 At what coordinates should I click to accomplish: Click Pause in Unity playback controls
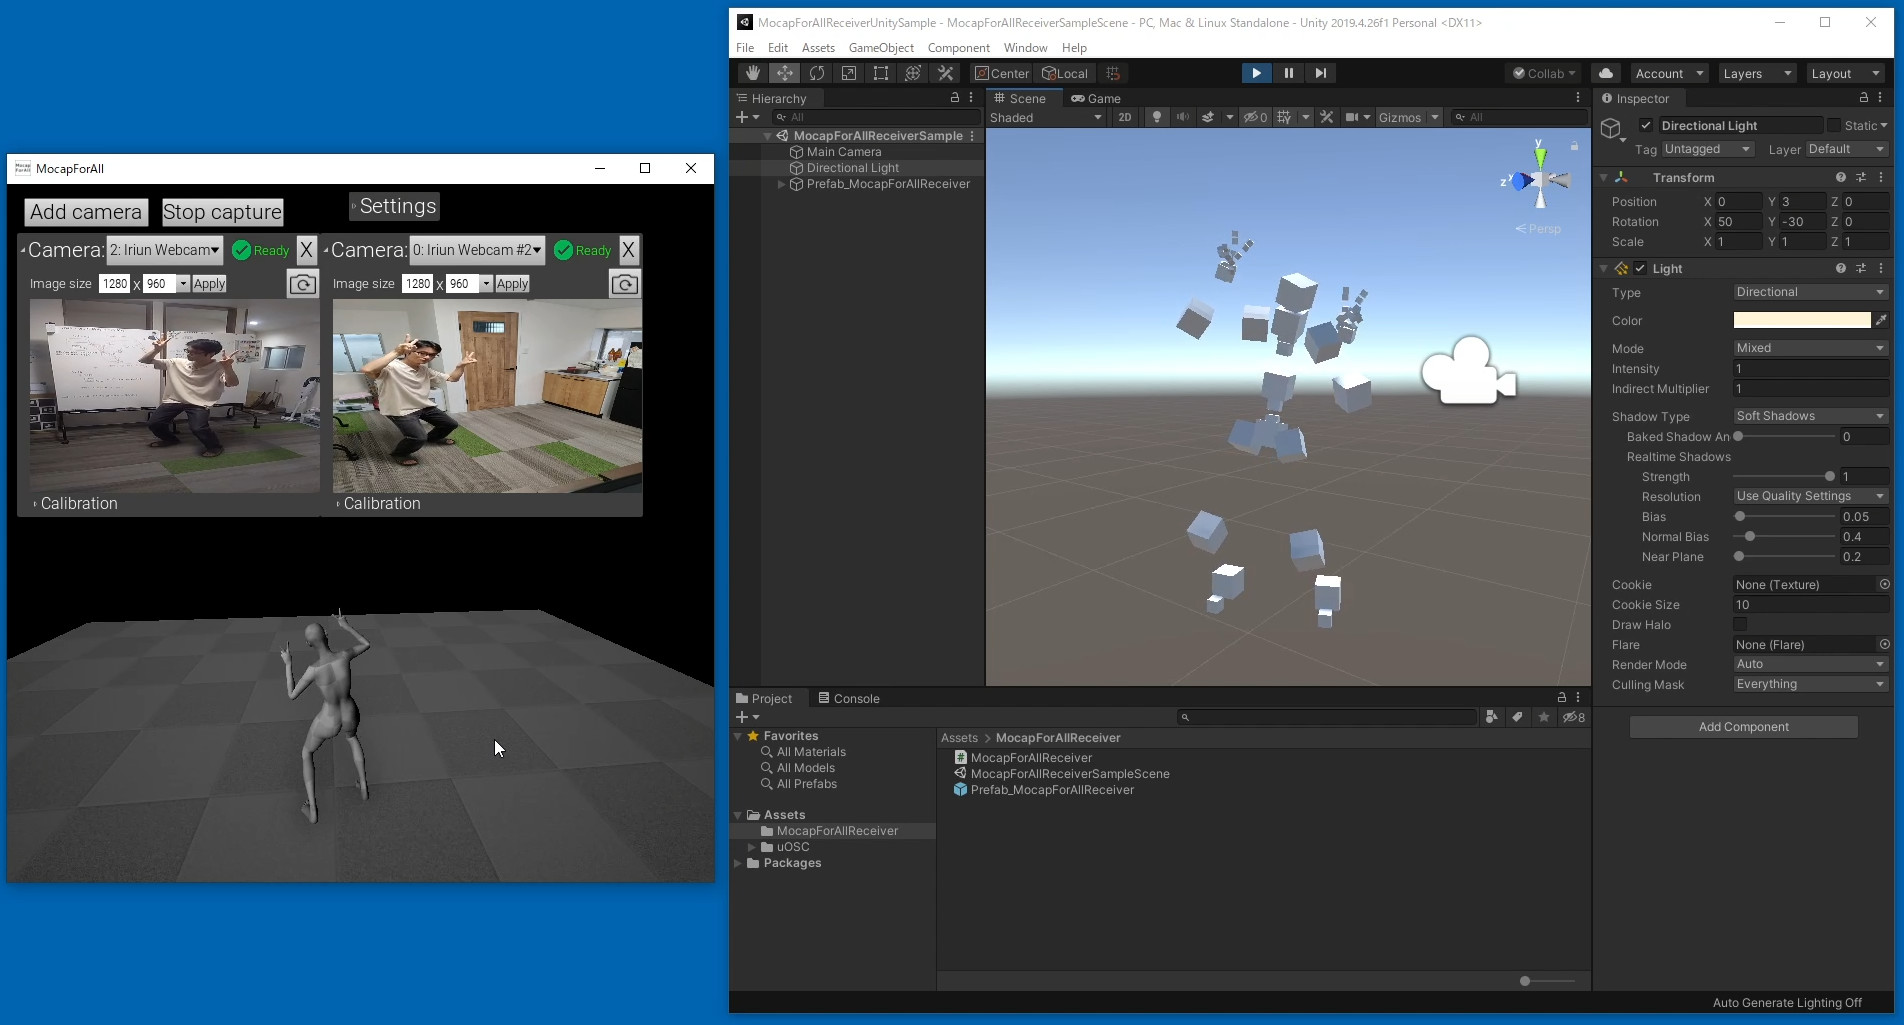[x=1289, y=73]
